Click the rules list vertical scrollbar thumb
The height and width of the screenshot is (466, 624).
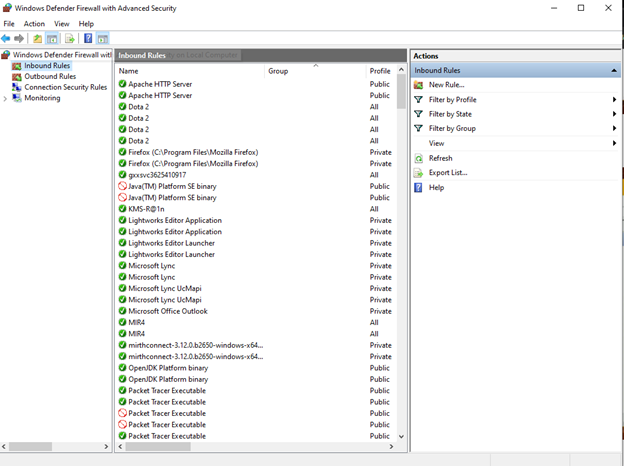coord(401,92)
